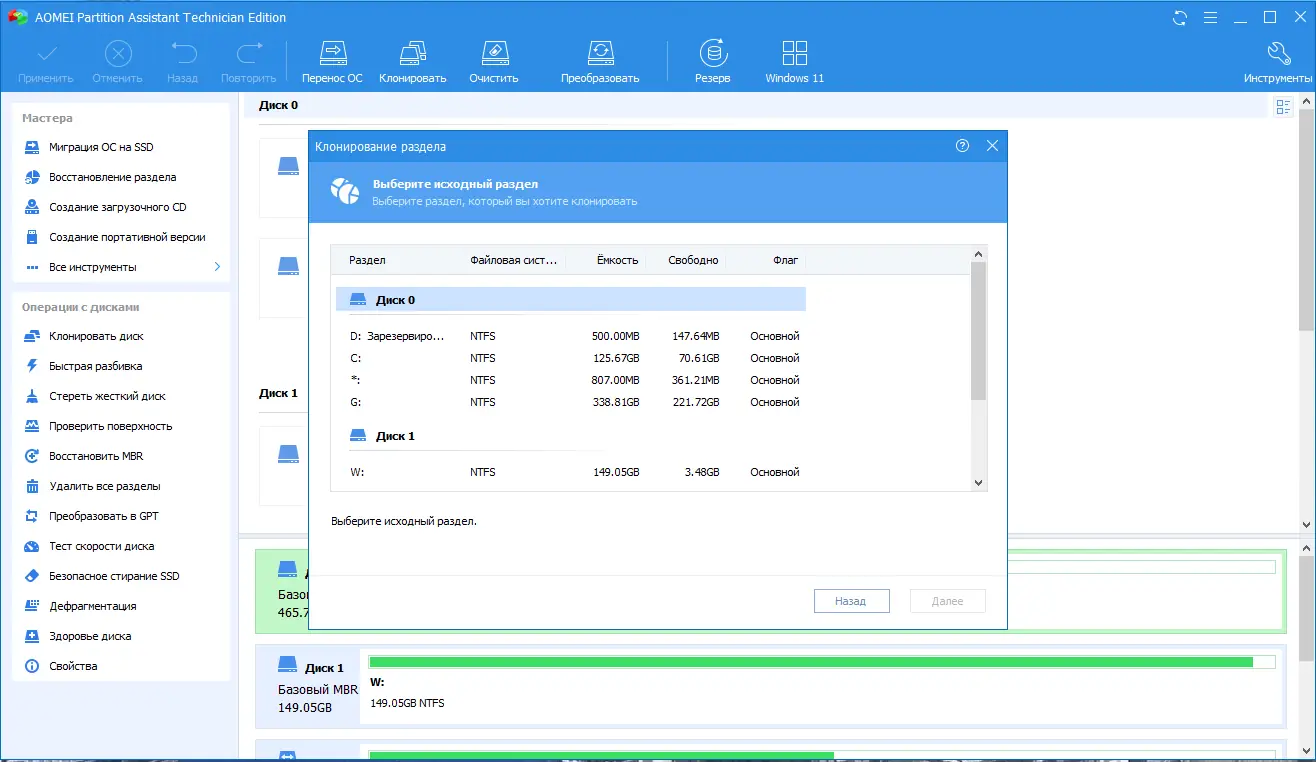Select partition D: Зарезервиро… as source
The width and height of the screenshot is (1316, 762).
pyautogui.click(x=571, y=336)
